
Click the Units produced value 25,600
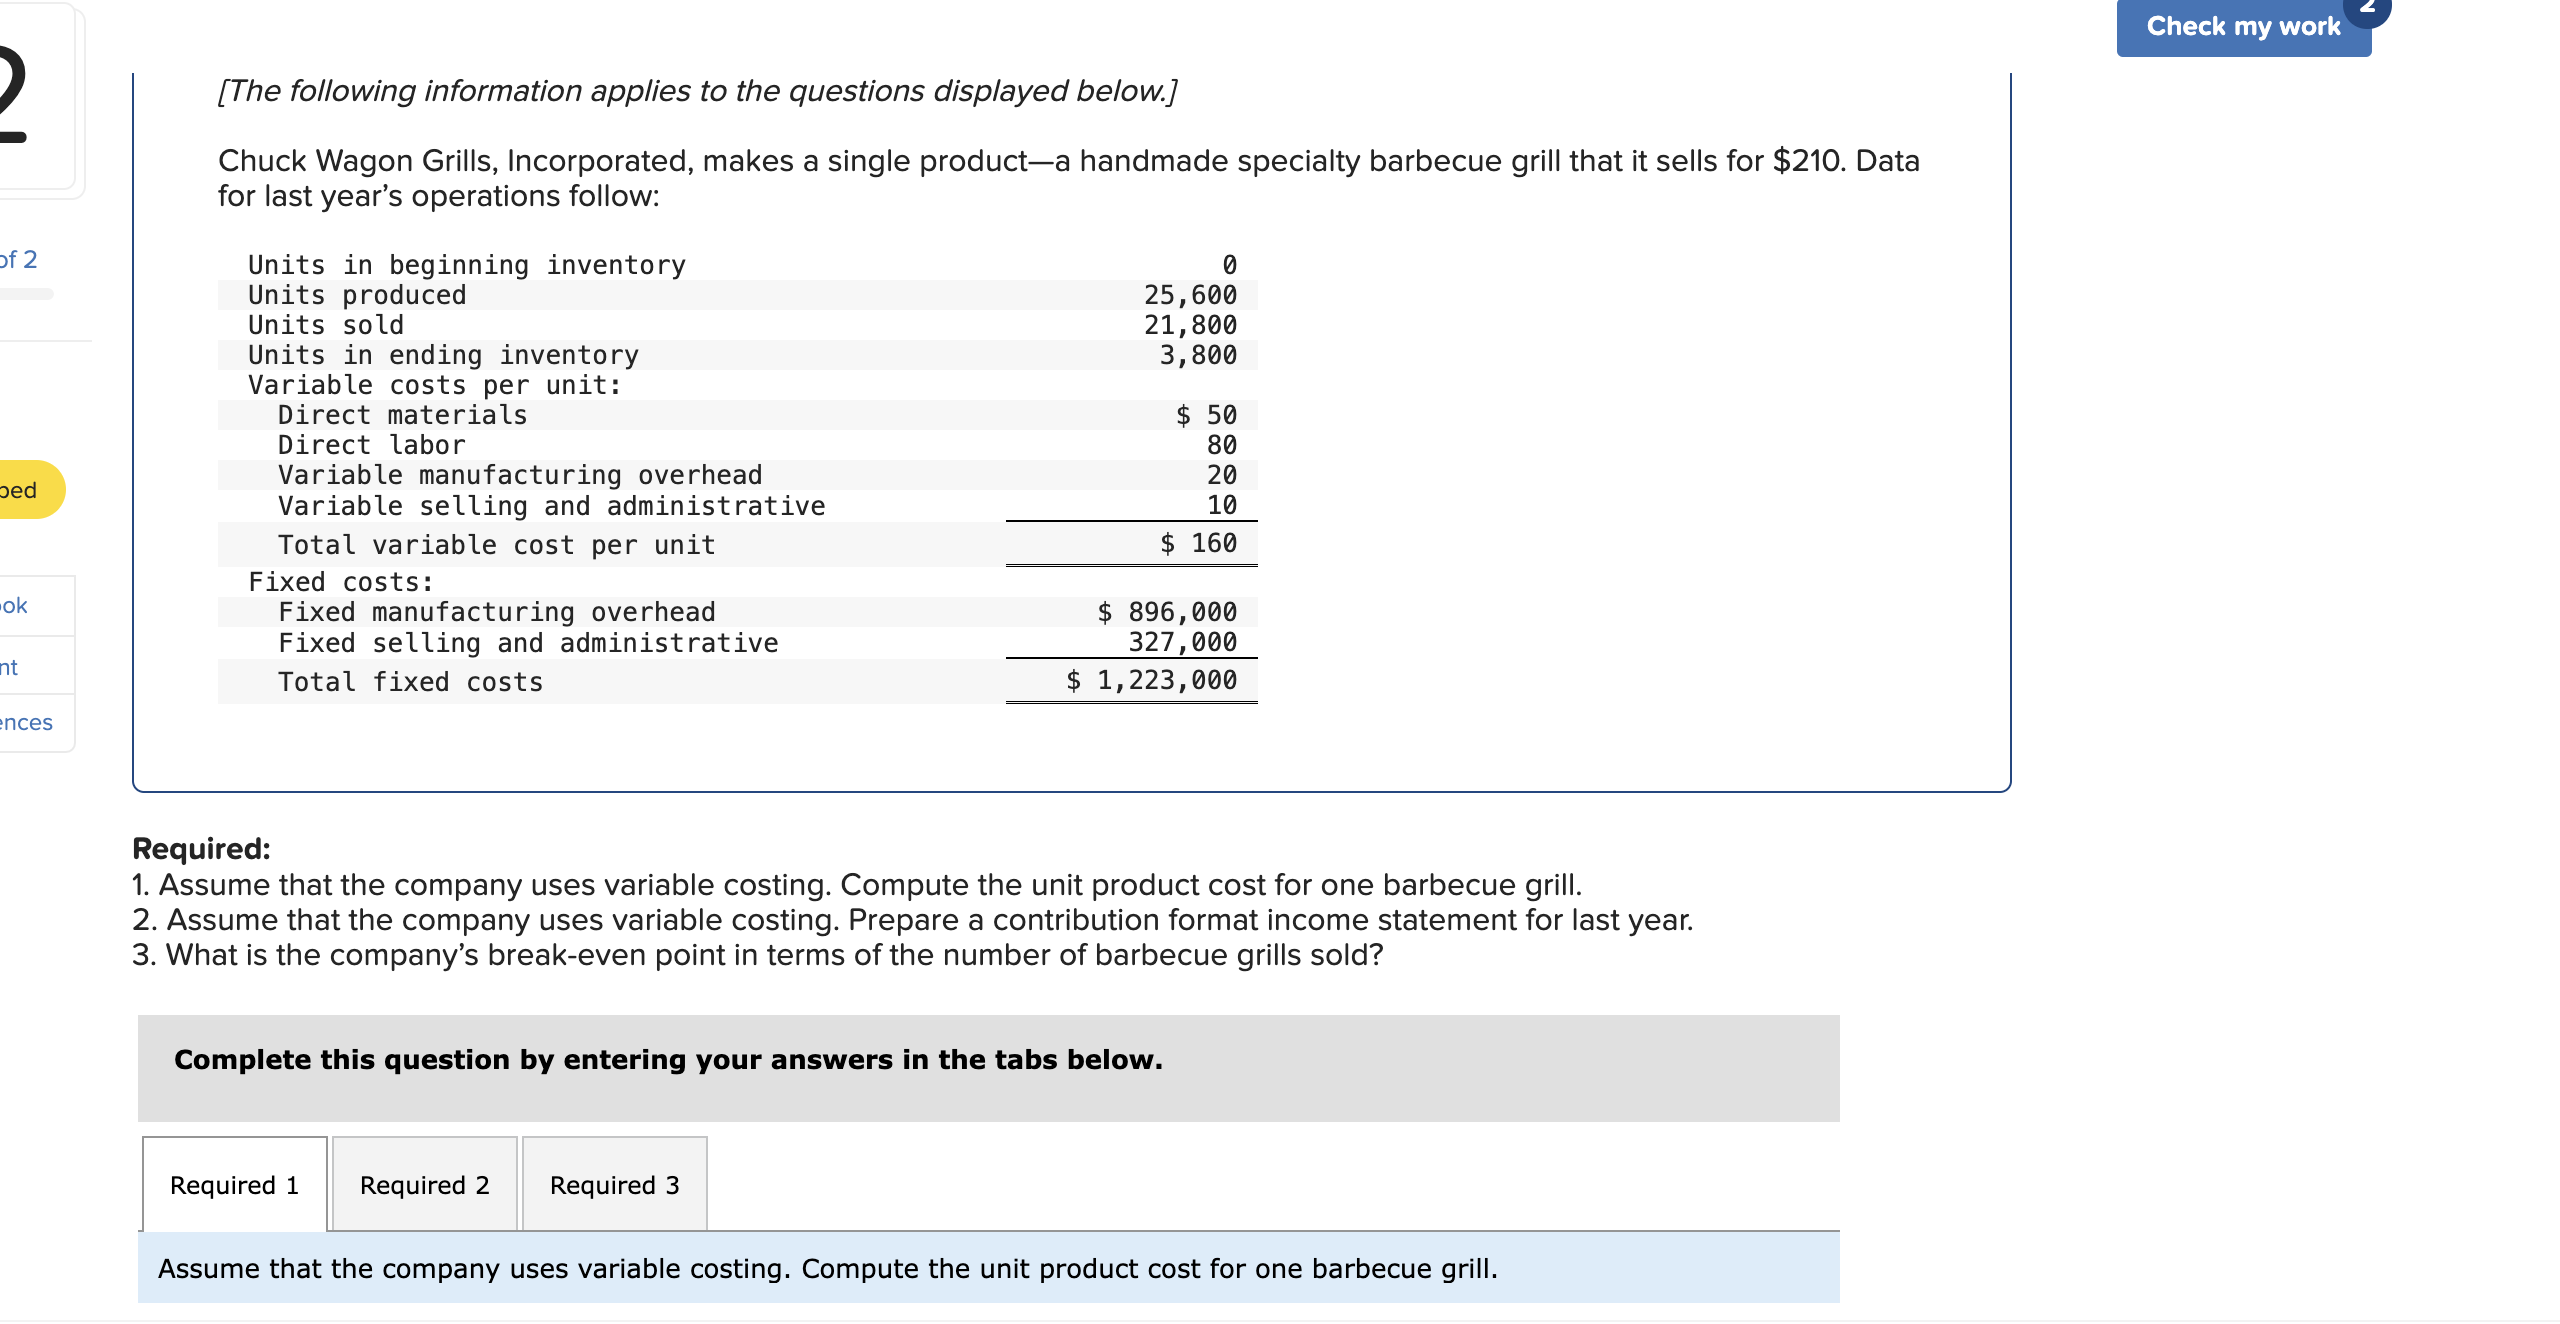(1189, 295)
